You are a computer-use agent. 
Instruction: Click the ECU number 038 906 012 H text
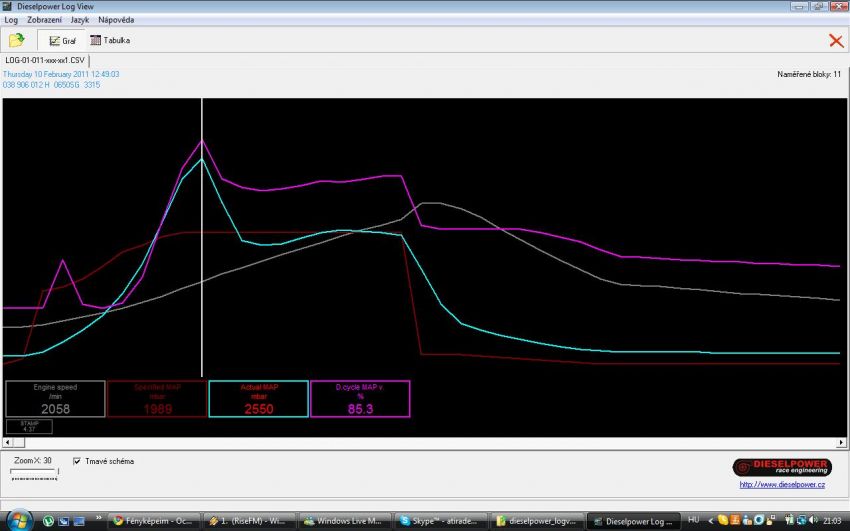click(x=26, y=85)
